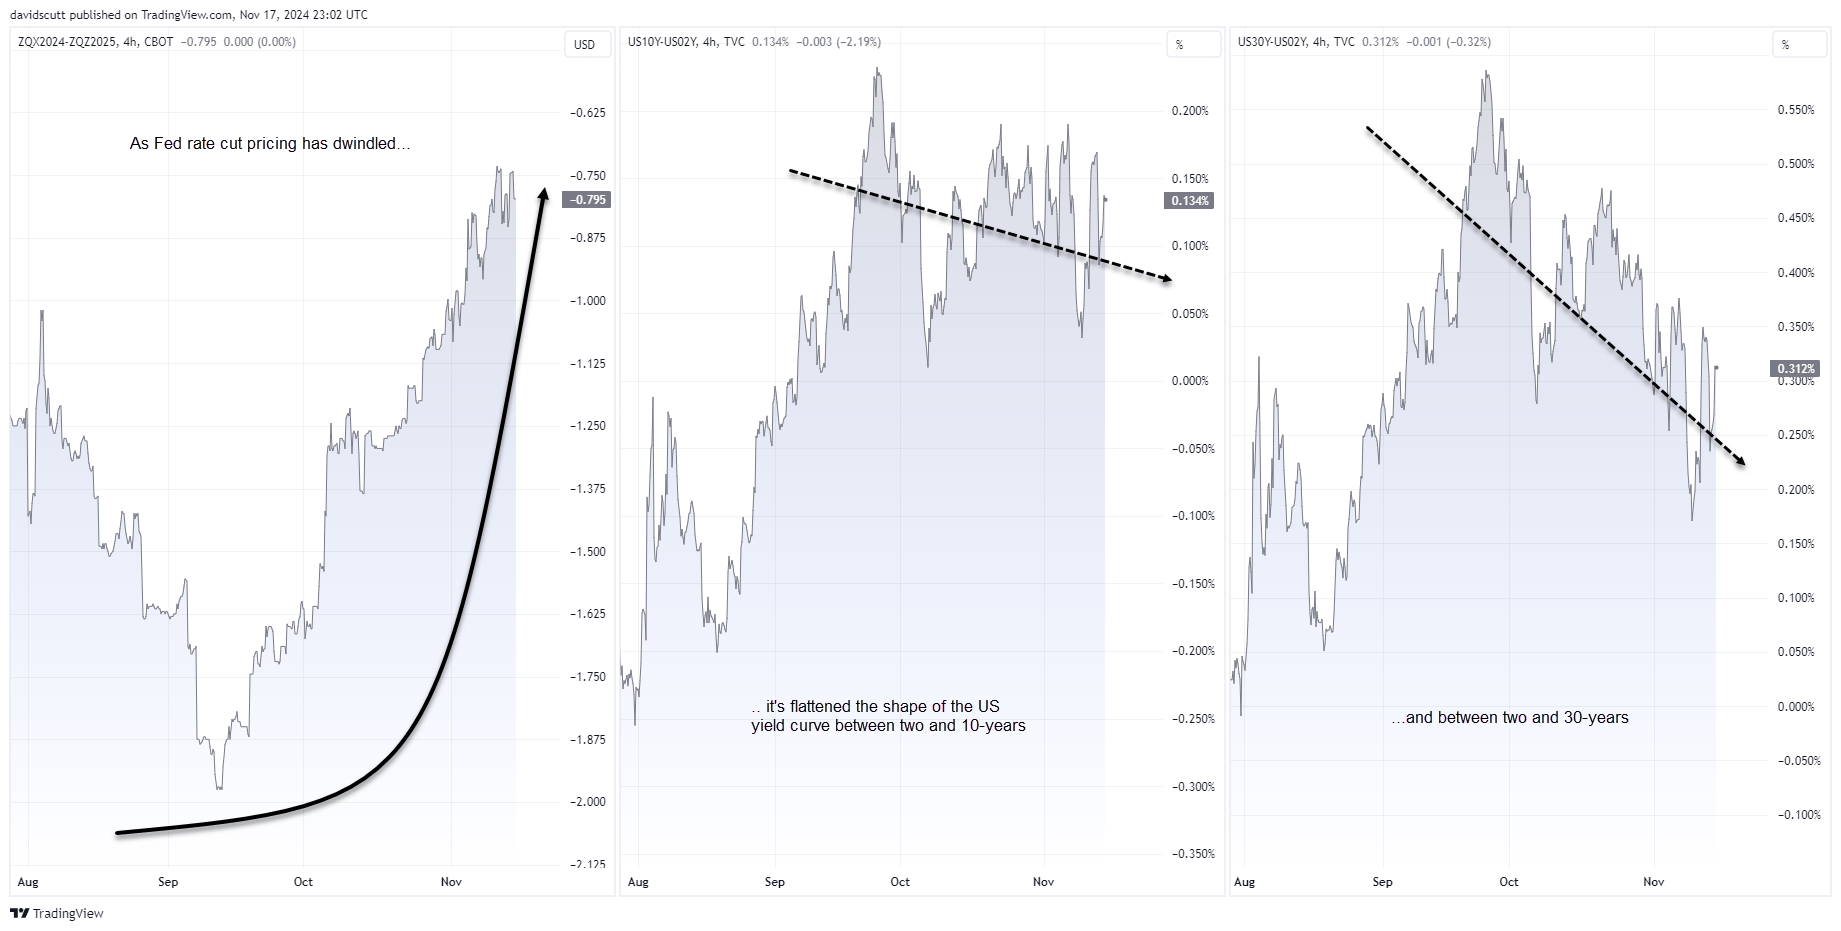Click the Sep label on the US30Y-US02Y time axis
Image resolution: width=1841 pixels, height=931 pixels.
pos(1382,882)
